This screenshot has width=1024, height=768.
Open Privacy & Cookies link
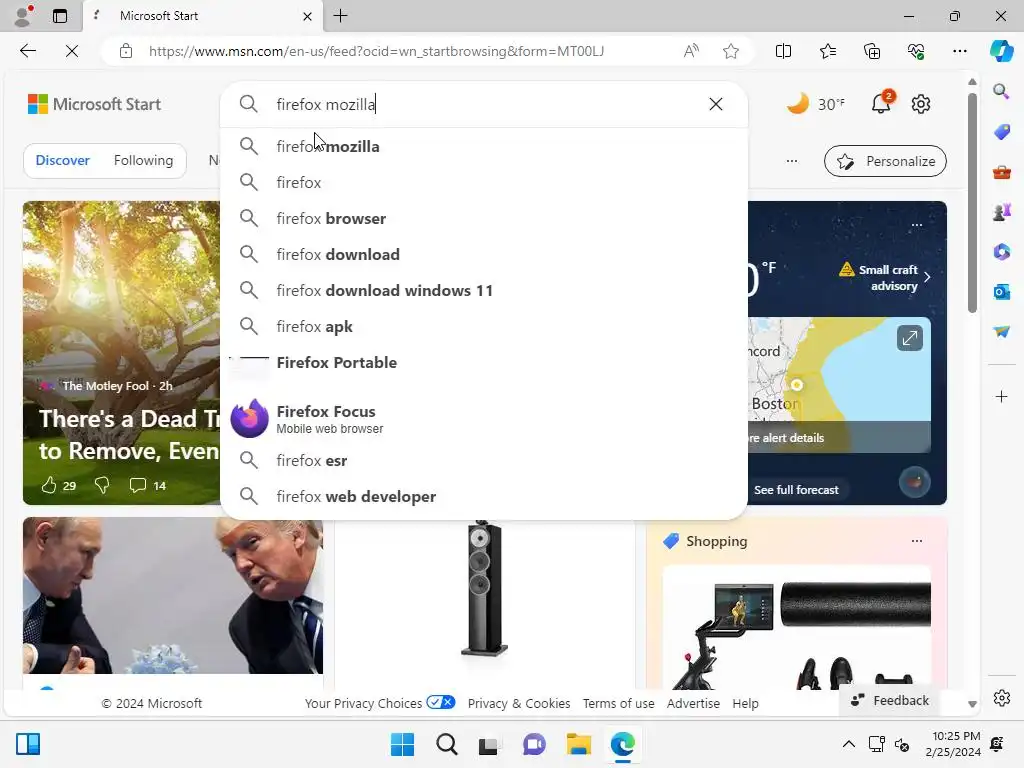coord(519,703)
